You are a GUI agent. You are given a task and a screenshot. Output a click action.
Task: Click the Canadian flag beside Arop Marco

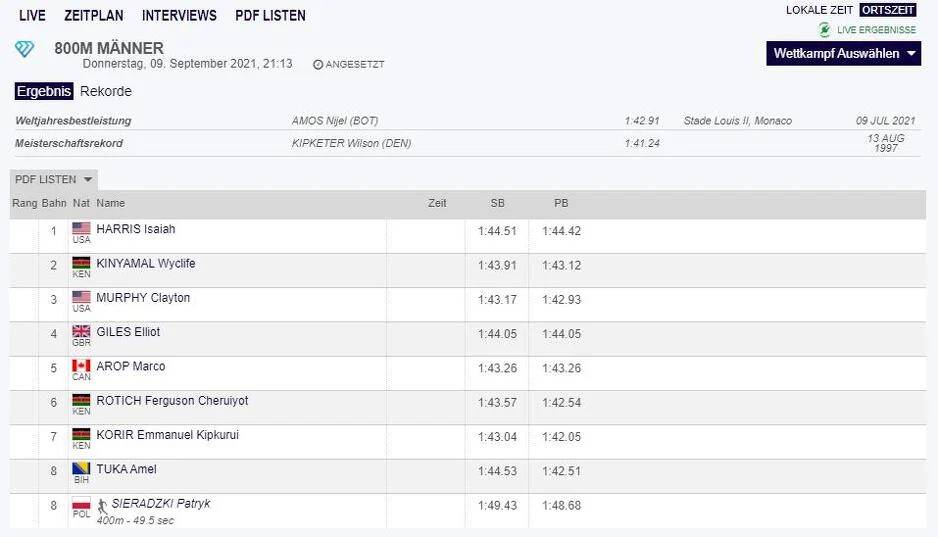click(81, 366)
